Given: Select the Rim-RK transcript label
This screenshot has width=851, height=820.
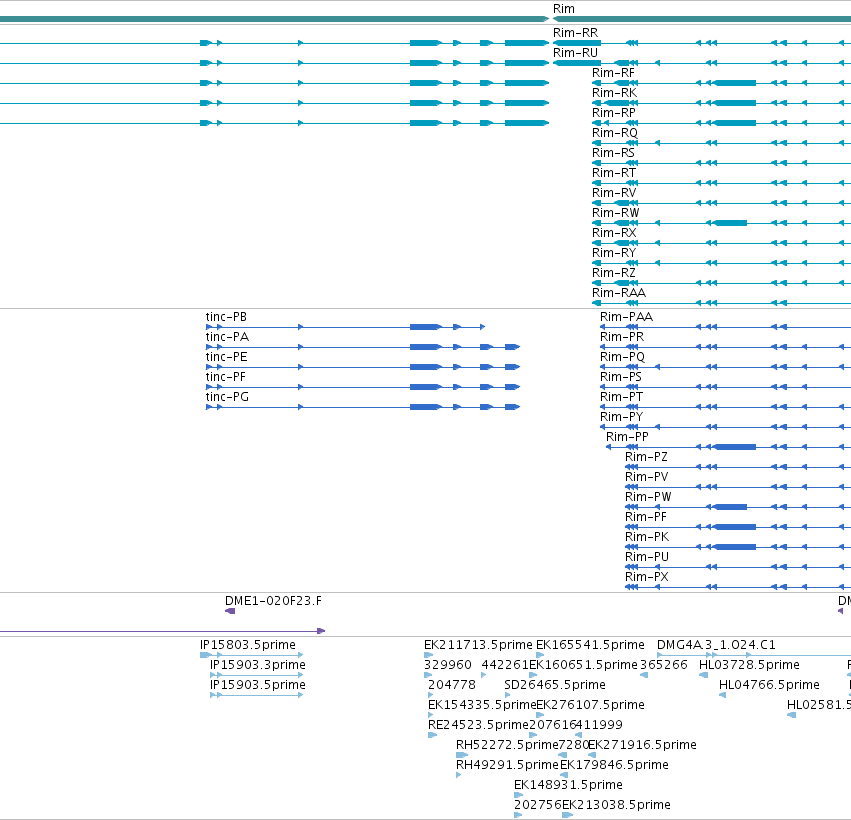Looking at the screenshot, I should click(614, 93).
